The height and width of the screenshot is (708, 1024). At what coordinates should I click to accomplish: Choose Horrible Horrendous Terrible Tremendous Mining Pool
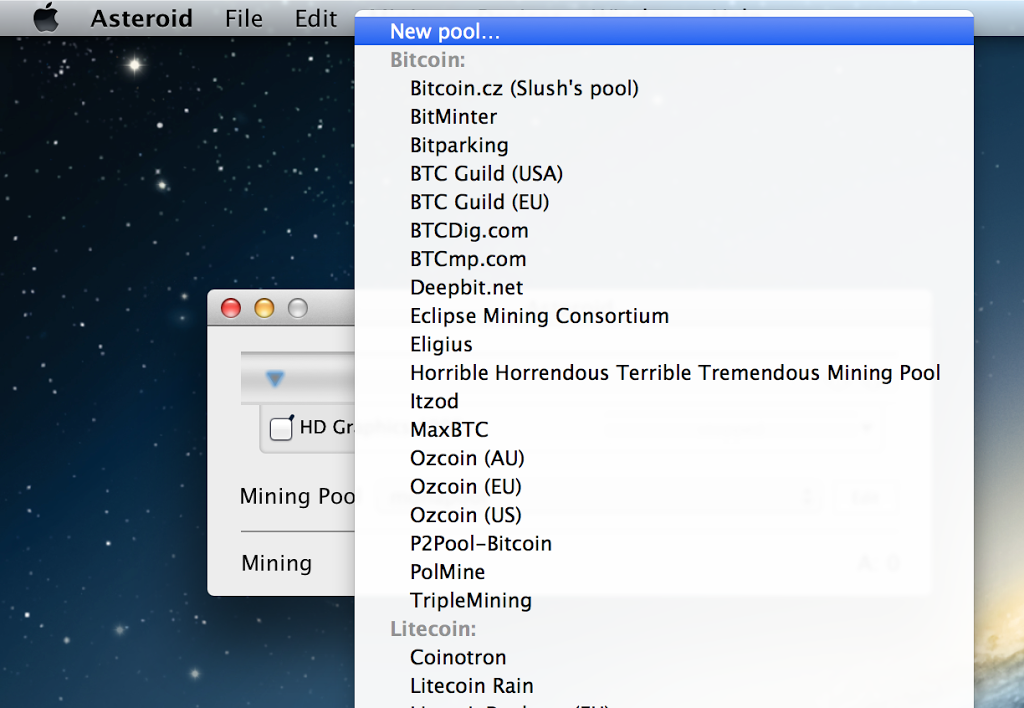click(x=664, y=372)
